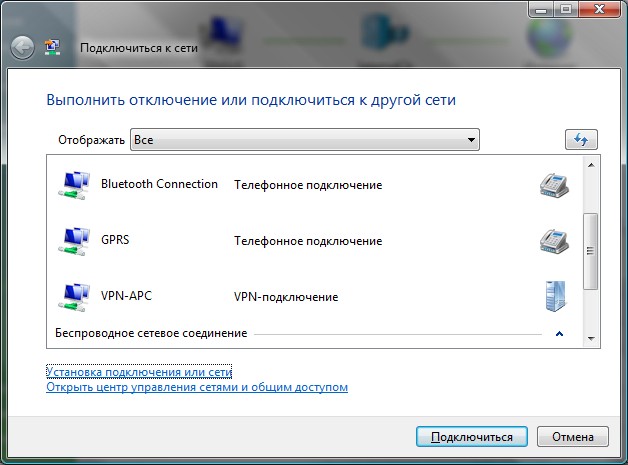This screenshot has width=628, height=465.
Task: Click the Беспроводное сетевое соединение group header
Action: pos(151,333)
